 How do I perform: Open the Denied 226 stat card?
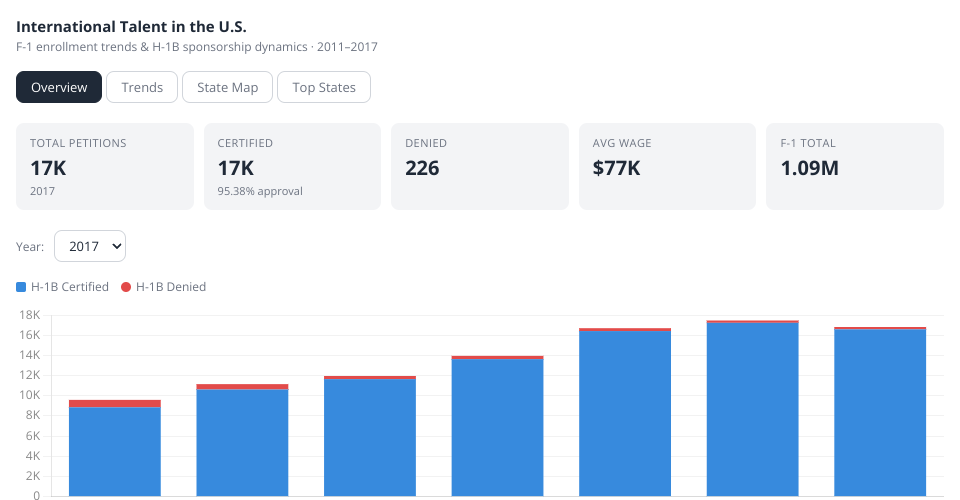pos(479,166)
